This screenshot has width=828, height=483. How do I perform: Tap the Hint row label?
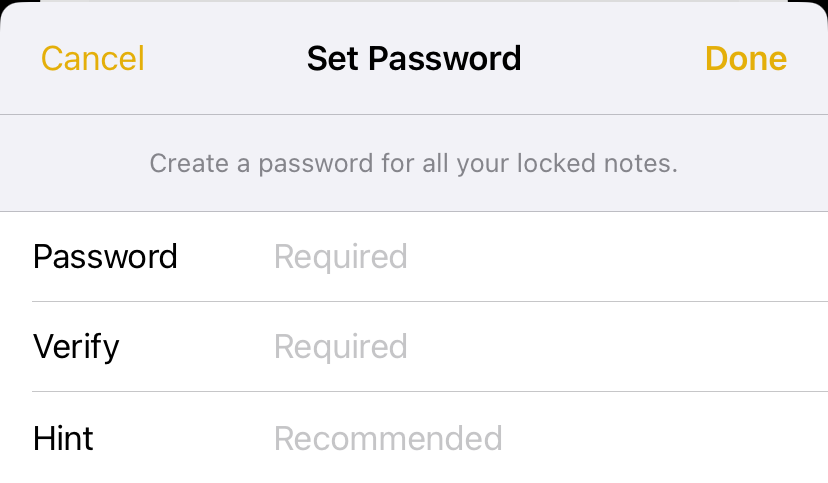pos(63,438)
